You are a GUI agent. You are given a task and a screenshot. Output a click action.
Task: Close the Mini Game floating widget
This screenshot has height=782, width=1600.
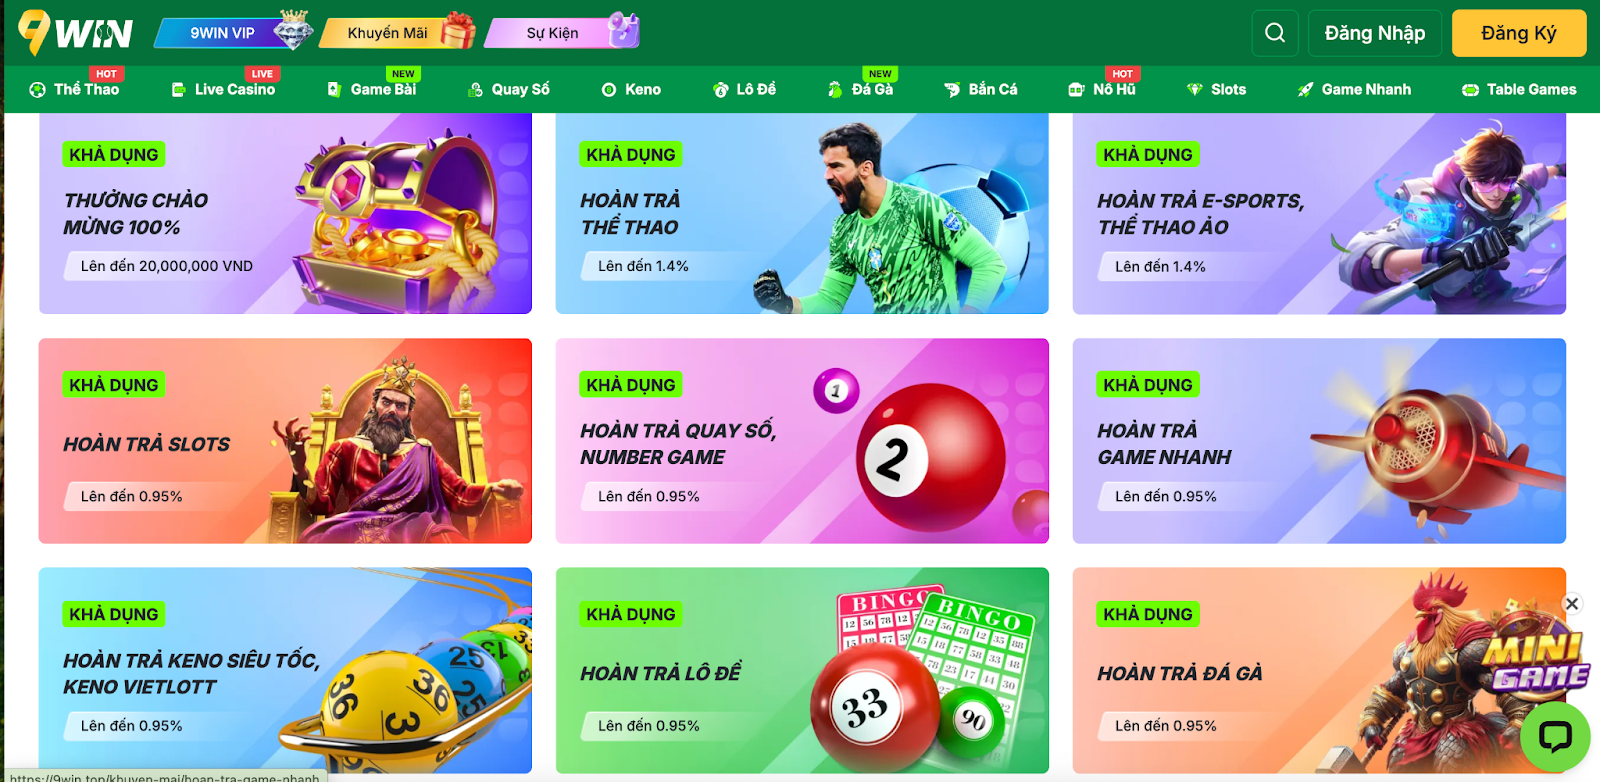click(1572, 604)
